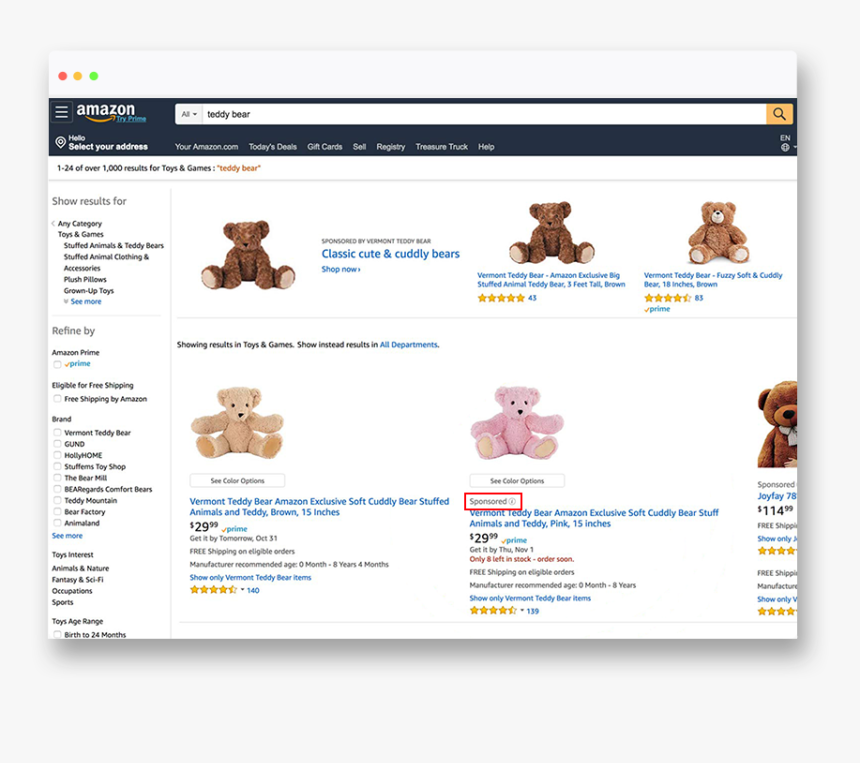This screenshot has width=860, height=763.
Task: Click the location pin address icon
Action: click(x=60, y=143)
